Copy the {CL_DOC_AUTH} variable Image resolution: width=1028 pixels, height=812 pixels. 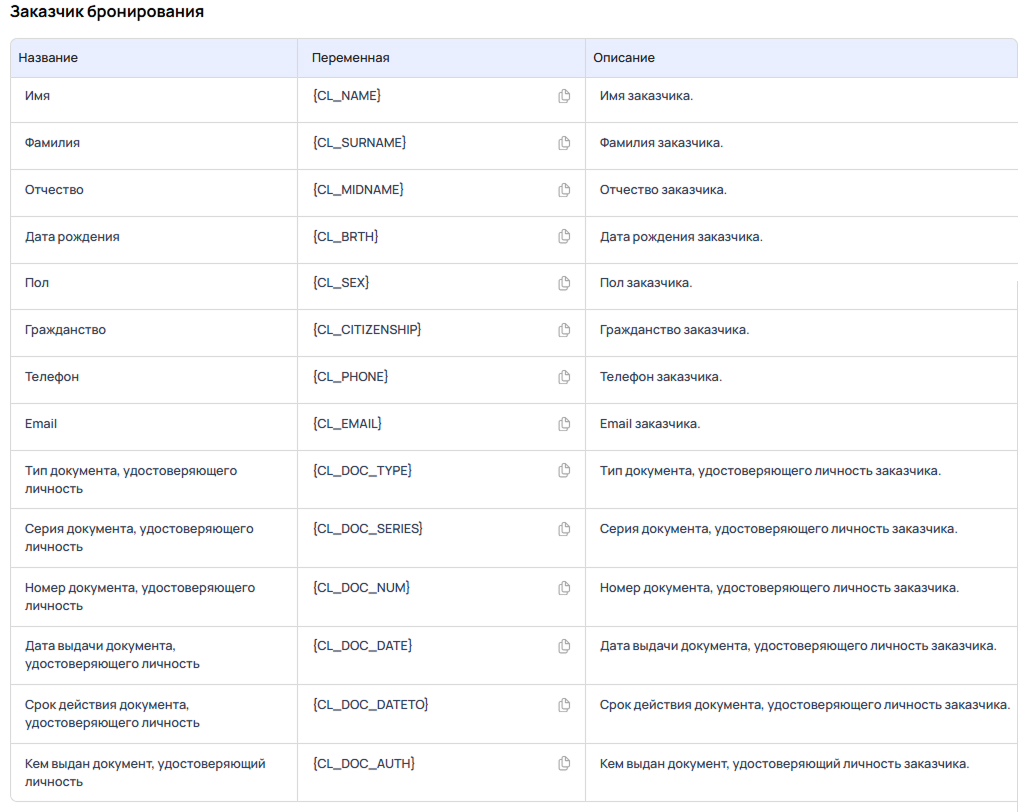[564, 764]
